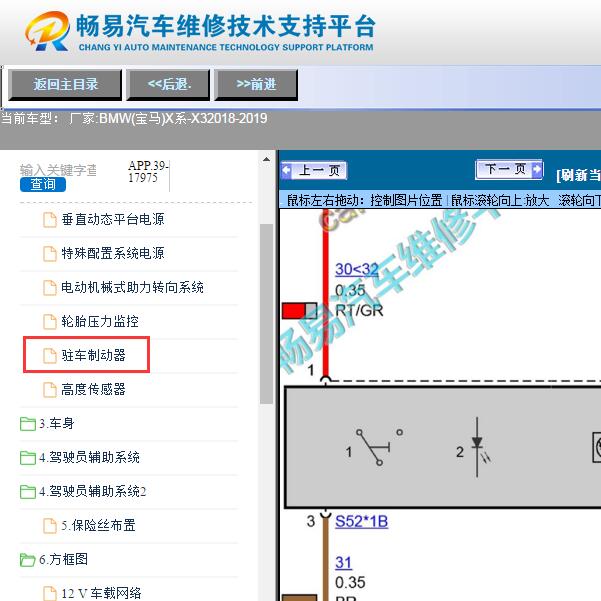
Task: Open 垂直动态平台电源 document
Action: point(113,219)
